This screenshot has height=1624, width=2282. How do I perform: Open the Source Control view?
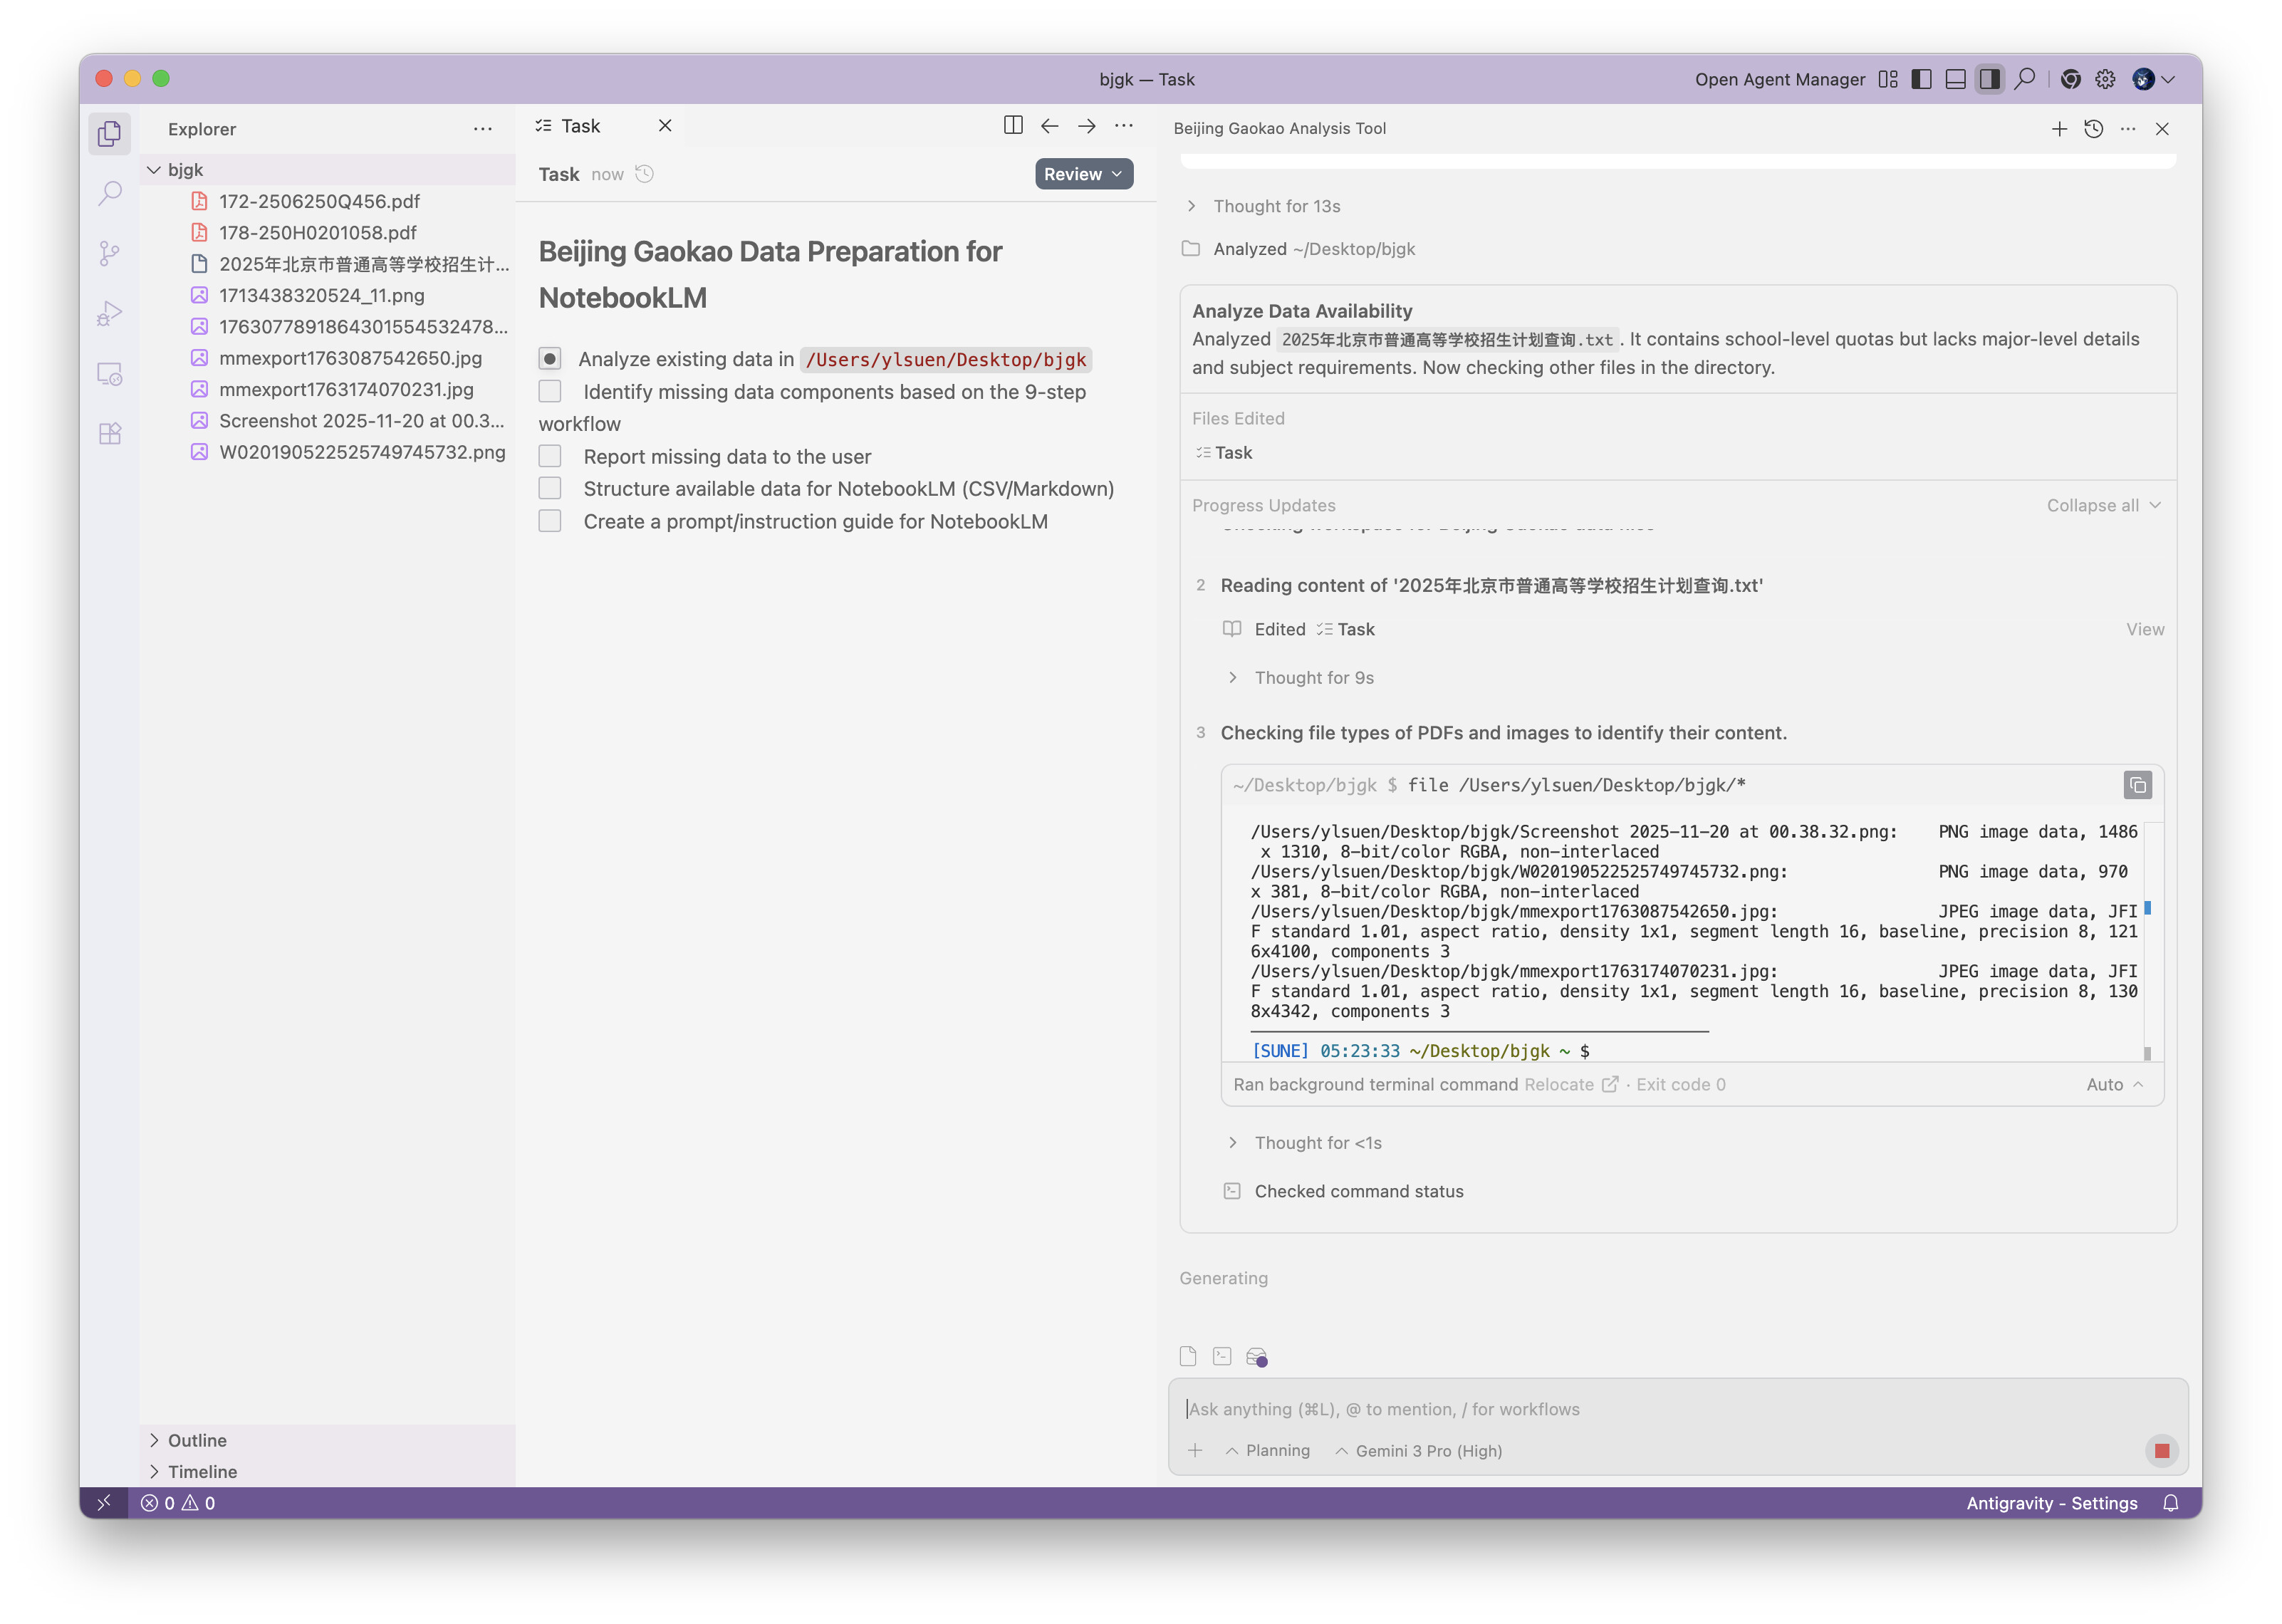[110, 253]
